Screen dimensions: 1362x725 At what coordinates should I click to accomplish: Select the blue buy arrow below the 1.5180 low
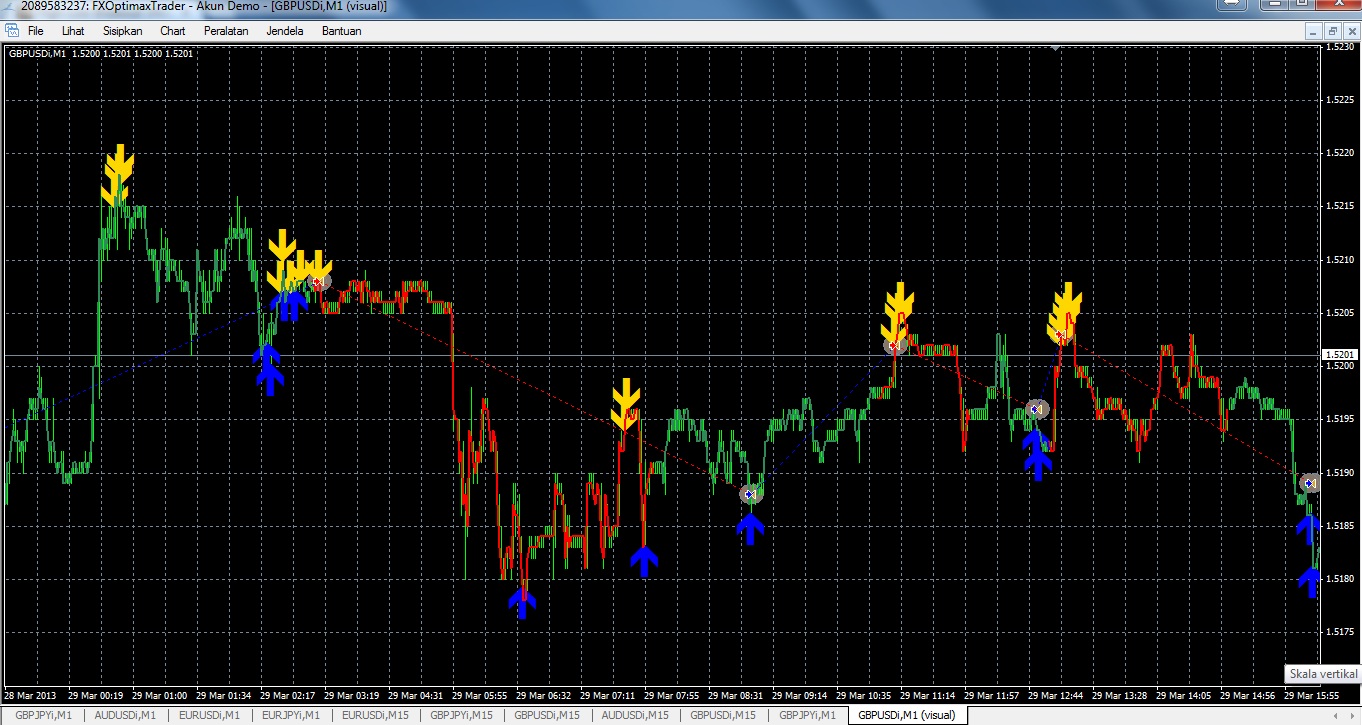pyautogui.click(x=522, y=603)
